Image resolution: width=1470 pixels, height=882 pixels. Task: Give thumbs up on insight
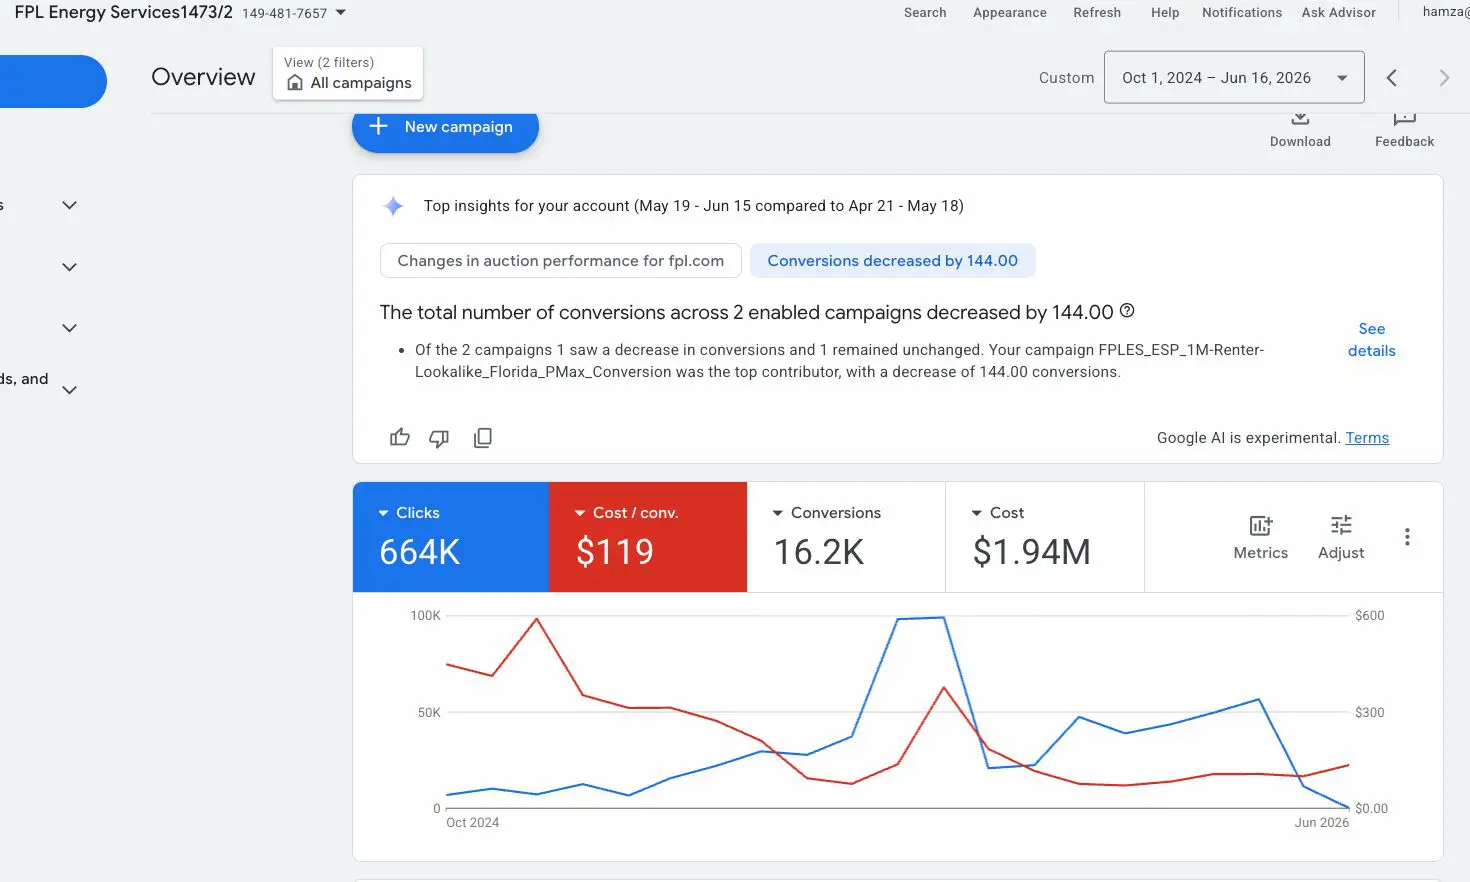pos(400,437)
